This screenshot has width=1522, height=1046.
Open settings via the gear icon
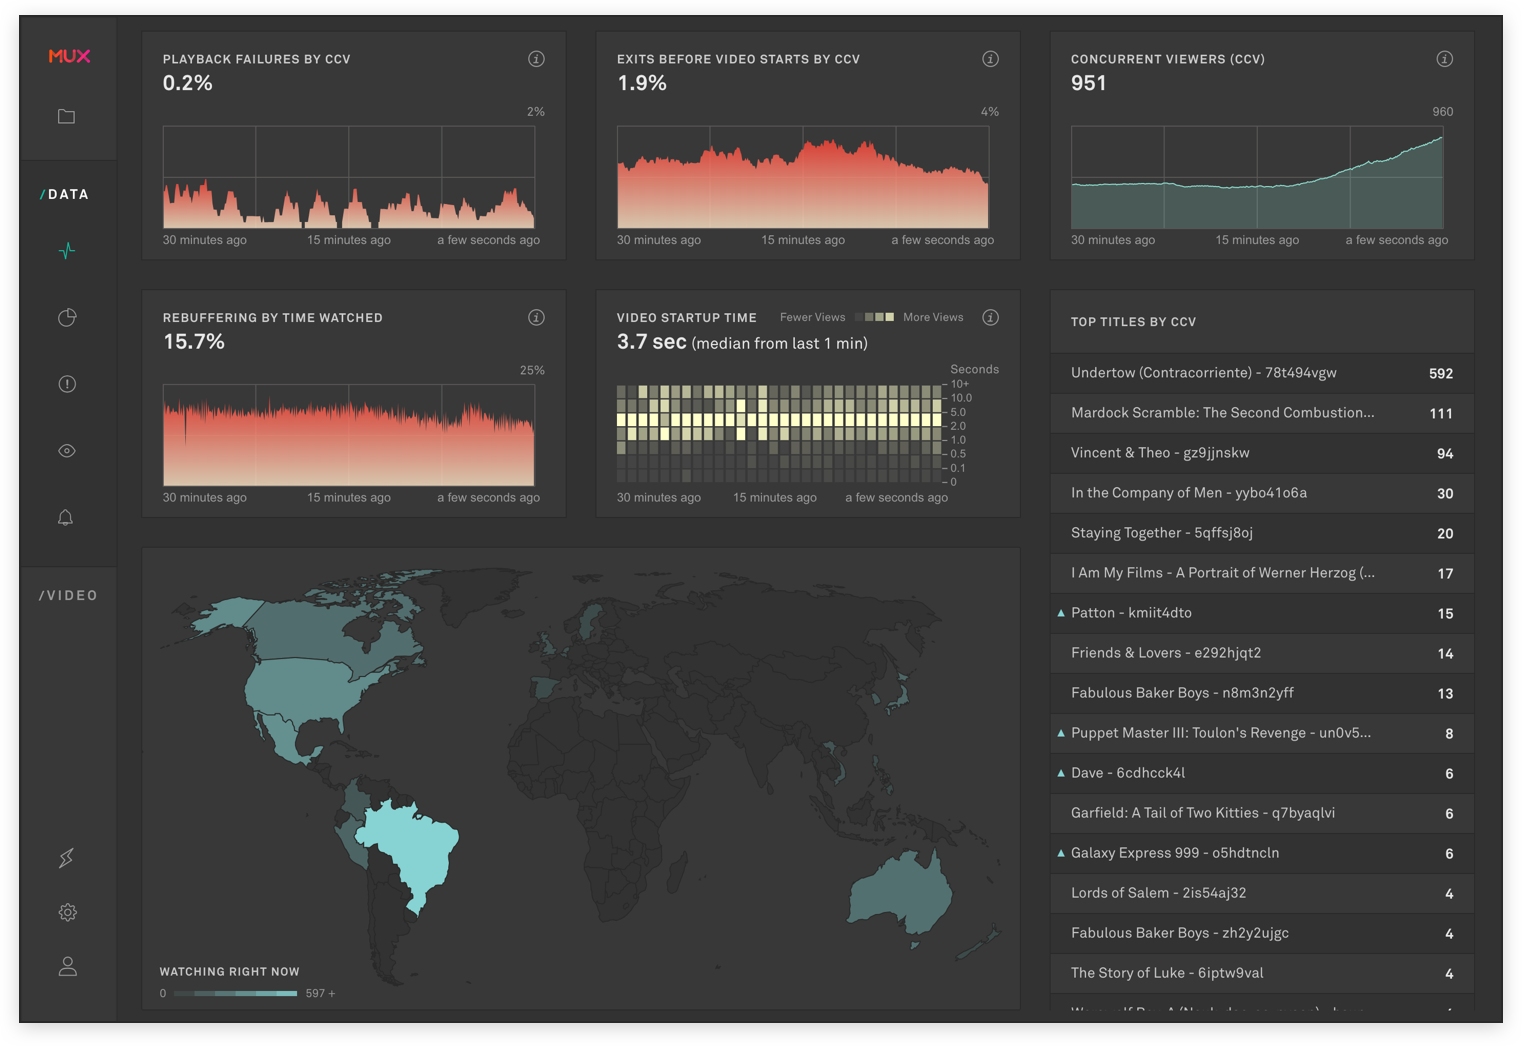tap(66, 912)
